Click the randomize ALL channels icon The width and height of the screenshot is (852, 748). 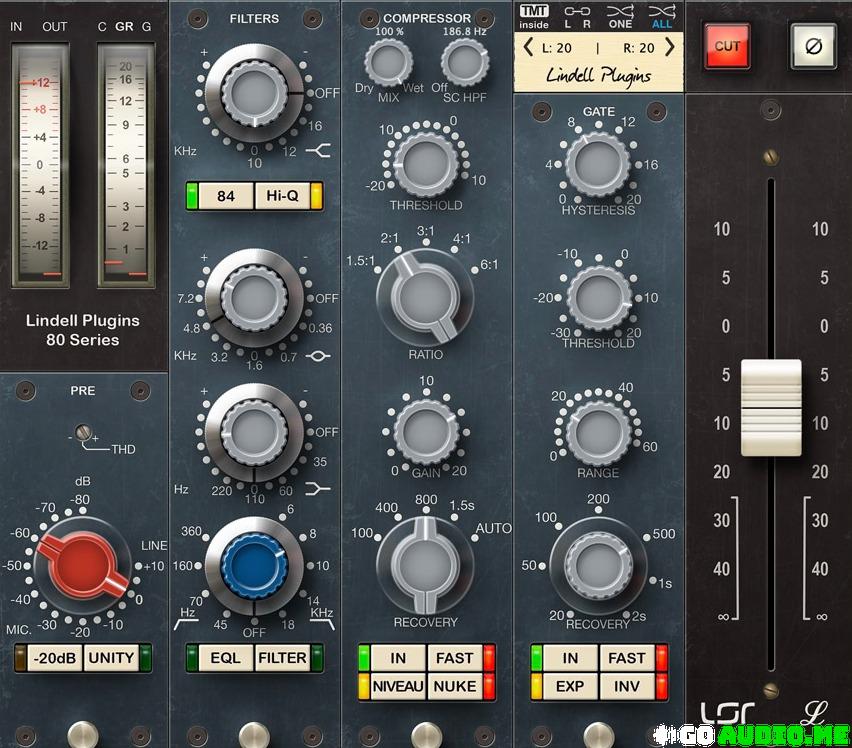[662, 17]
